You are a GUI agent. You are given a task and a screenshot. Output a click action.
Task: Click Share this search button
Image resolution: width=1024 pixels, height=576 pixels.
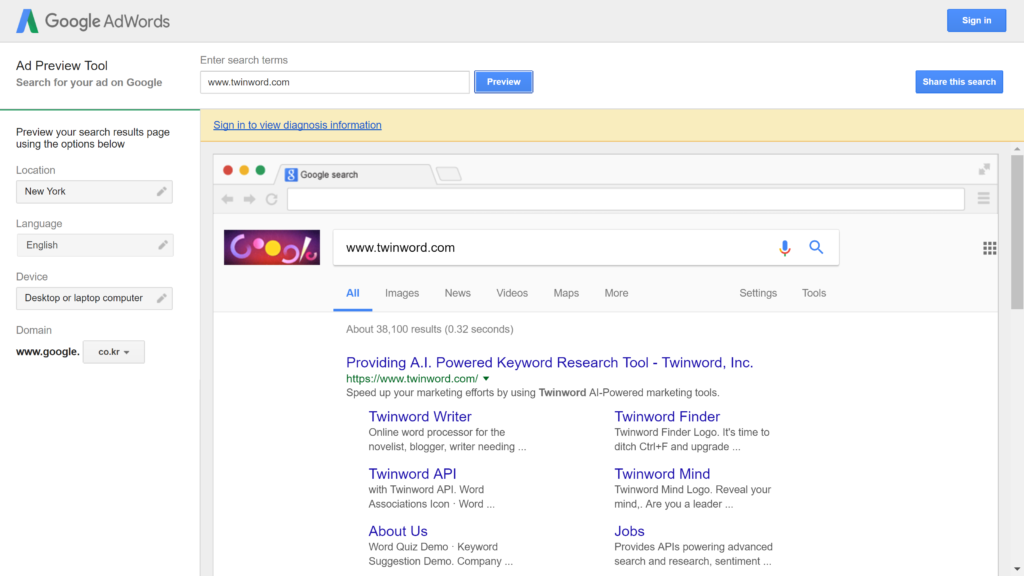pyautogui.click(x=959, y=82)
